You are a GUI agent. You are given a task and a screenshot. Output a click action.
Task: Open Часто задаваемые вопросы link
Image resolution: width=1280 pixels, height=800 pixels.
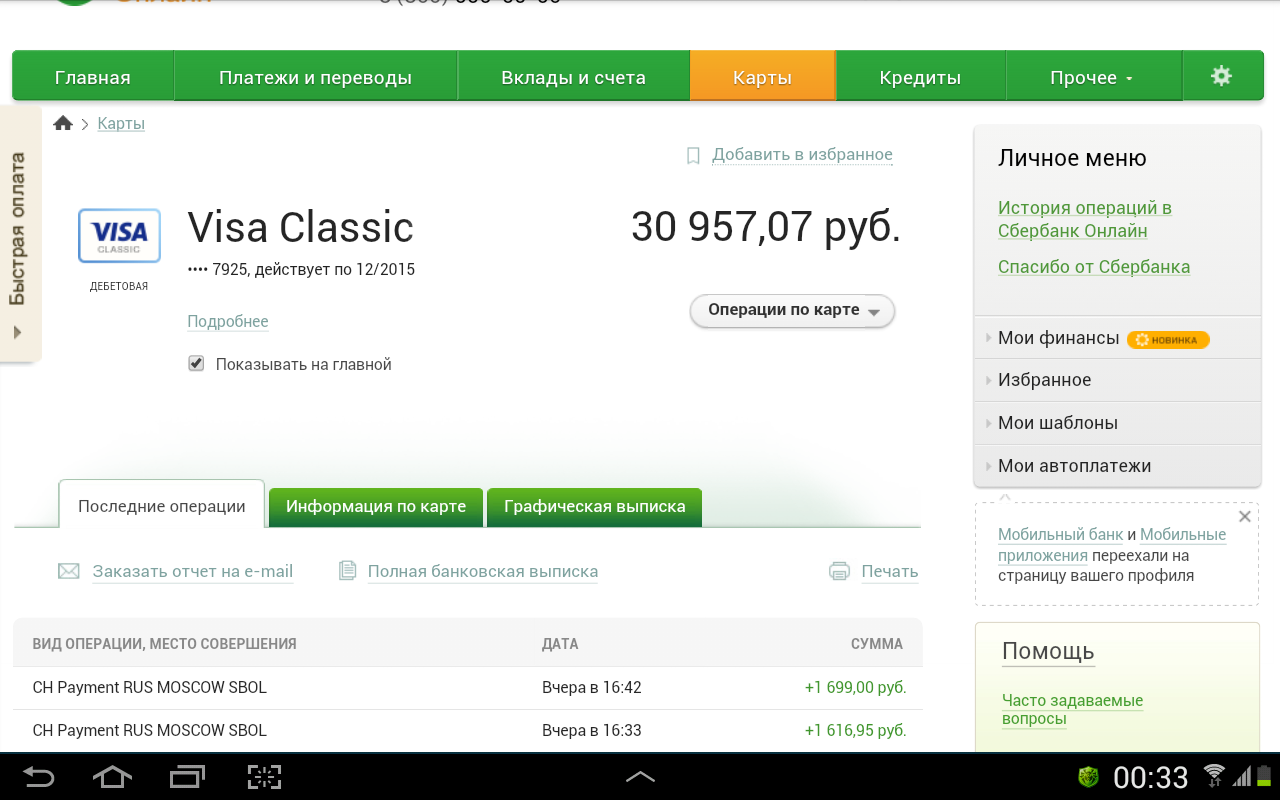[x=1072, y=709]
